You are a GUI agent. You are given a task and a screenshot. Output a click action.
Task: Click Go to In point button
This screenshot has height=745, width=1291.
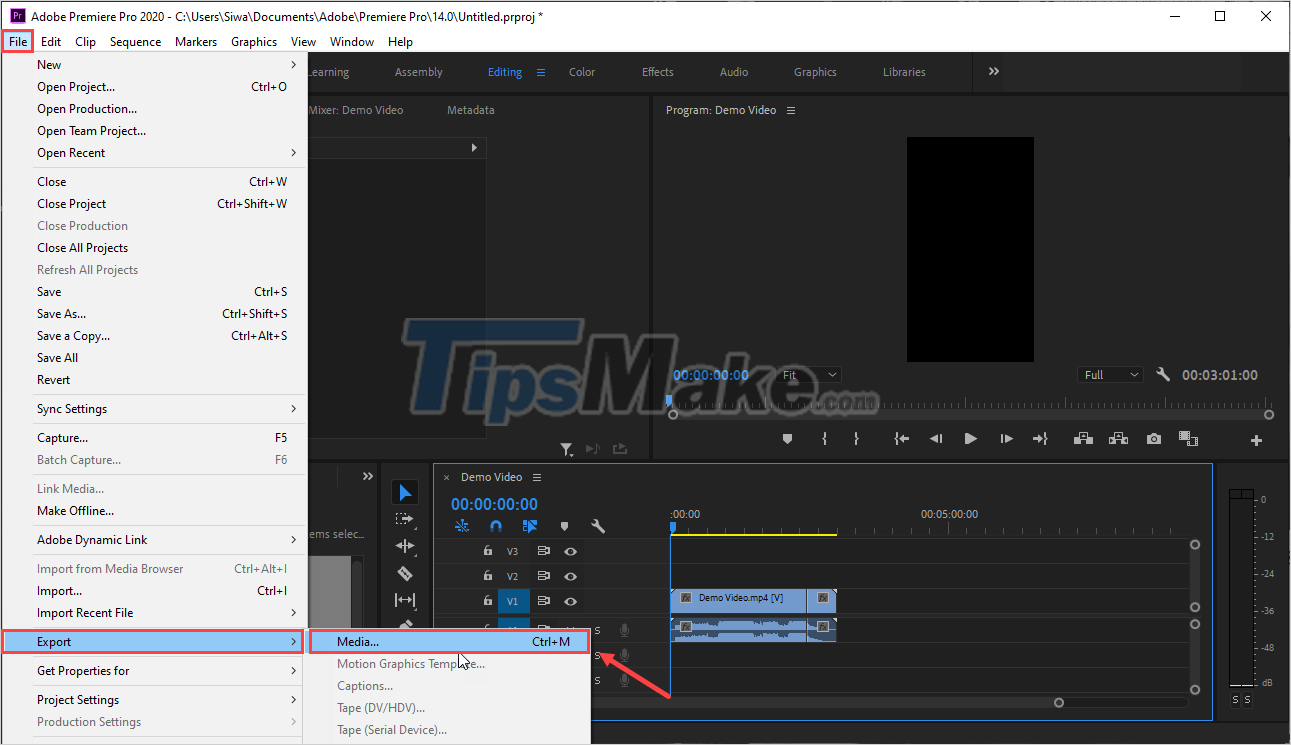(x=901, y=439)
